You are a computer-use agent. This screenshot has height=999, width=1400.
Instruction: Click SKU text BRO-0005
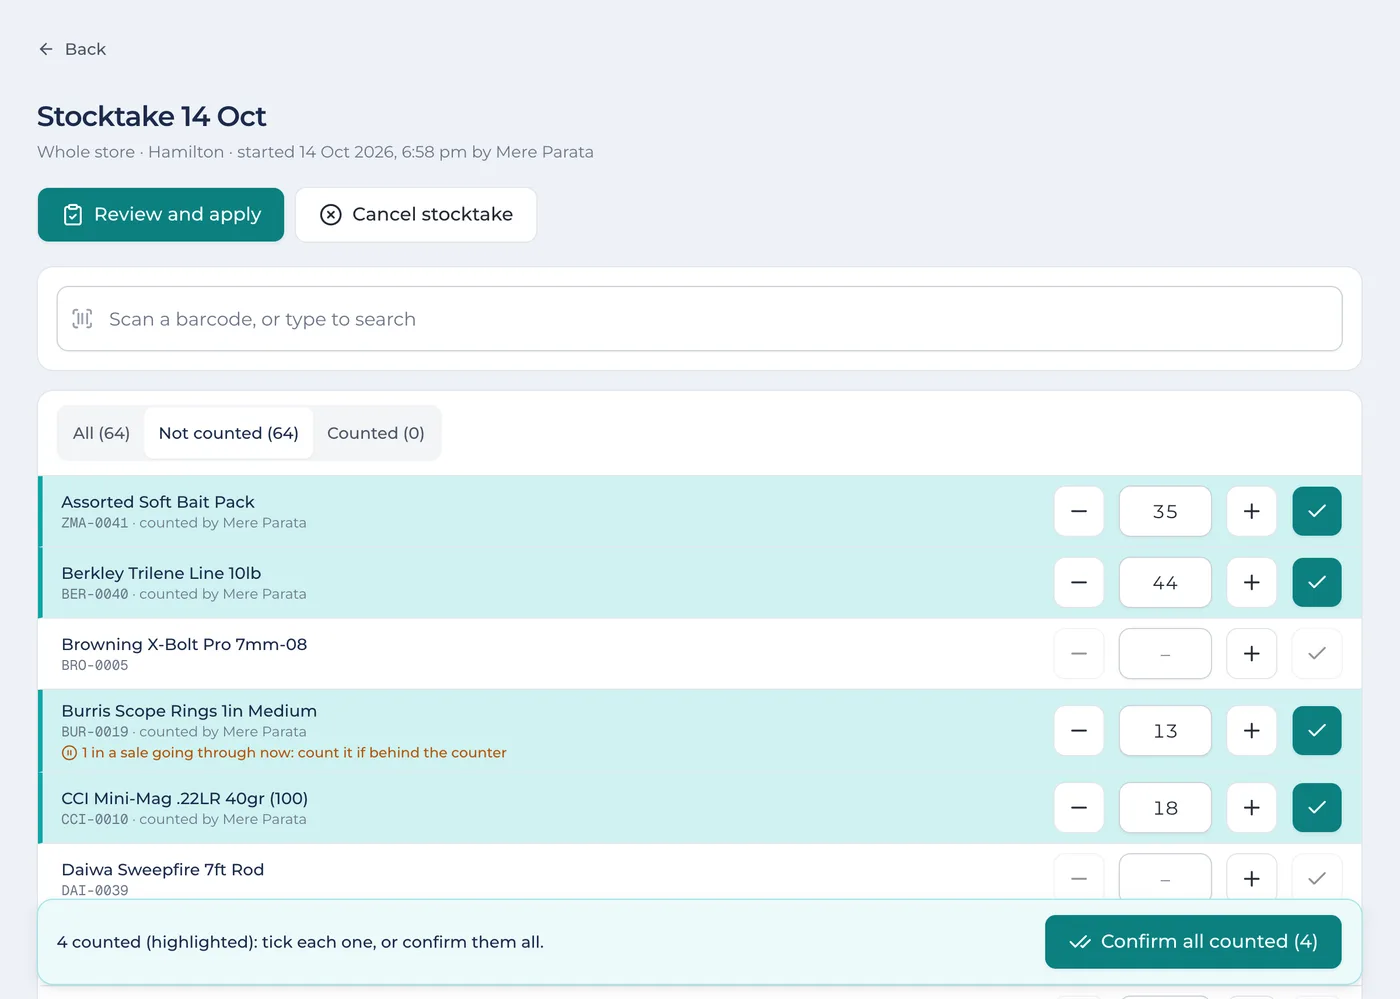(95, 666)
